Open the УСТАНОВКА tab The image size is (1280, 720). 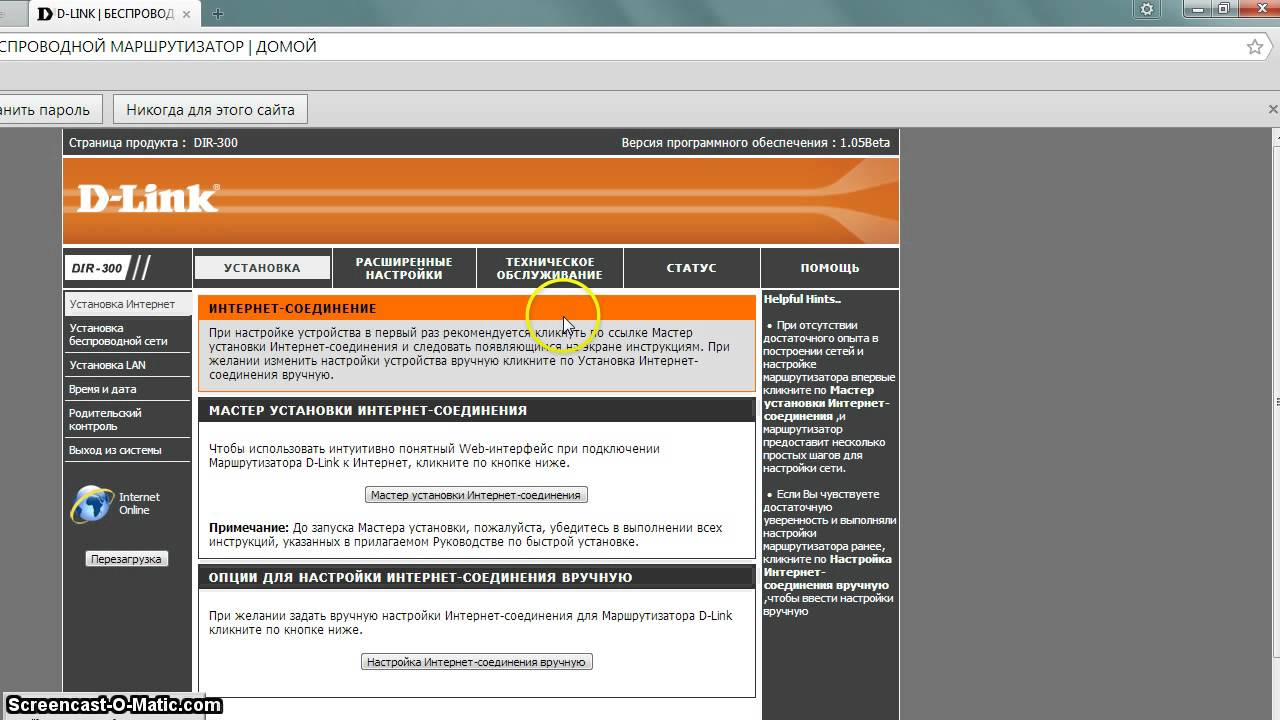tap(262, 268)
